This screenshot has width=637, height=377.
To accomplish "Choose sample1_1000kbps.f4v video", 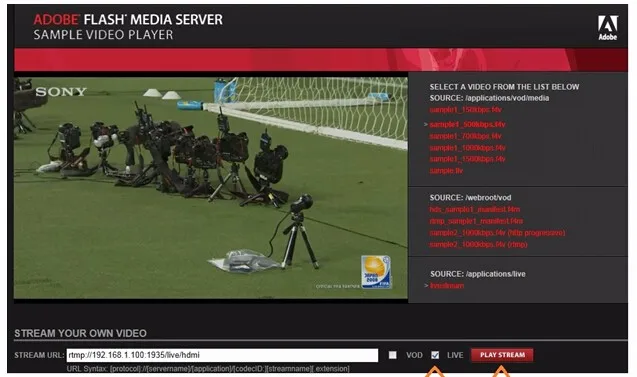I will point(468,148).
